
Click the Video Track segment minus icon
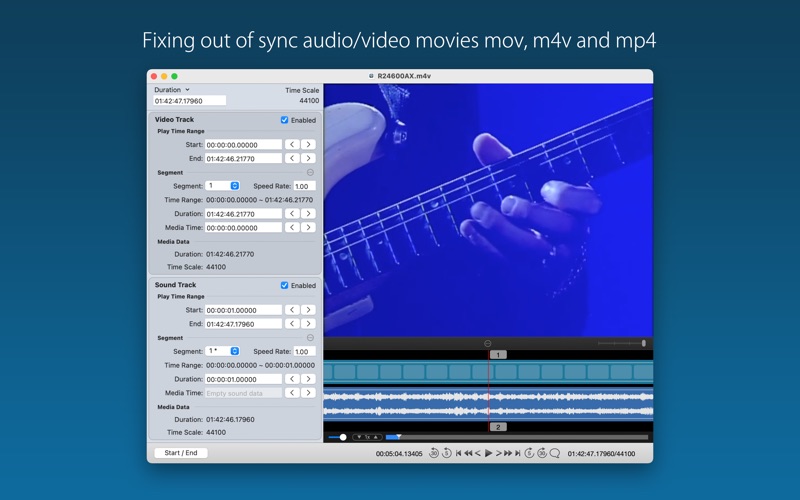(x=310, y=172)
